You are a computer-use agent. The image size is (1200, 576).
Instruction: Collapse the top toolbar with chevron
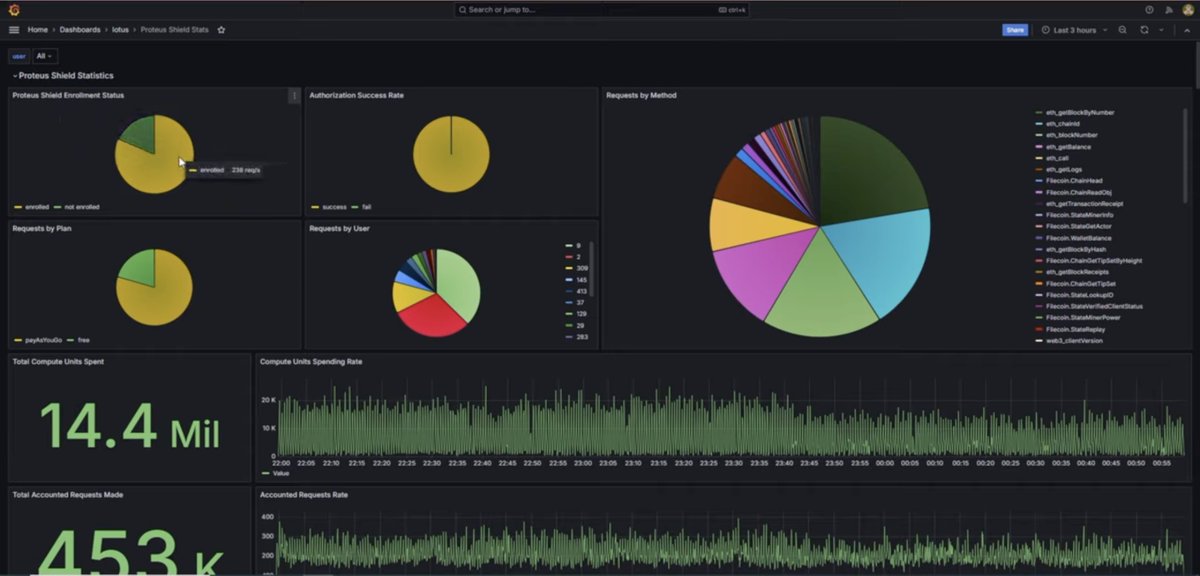1186,30
